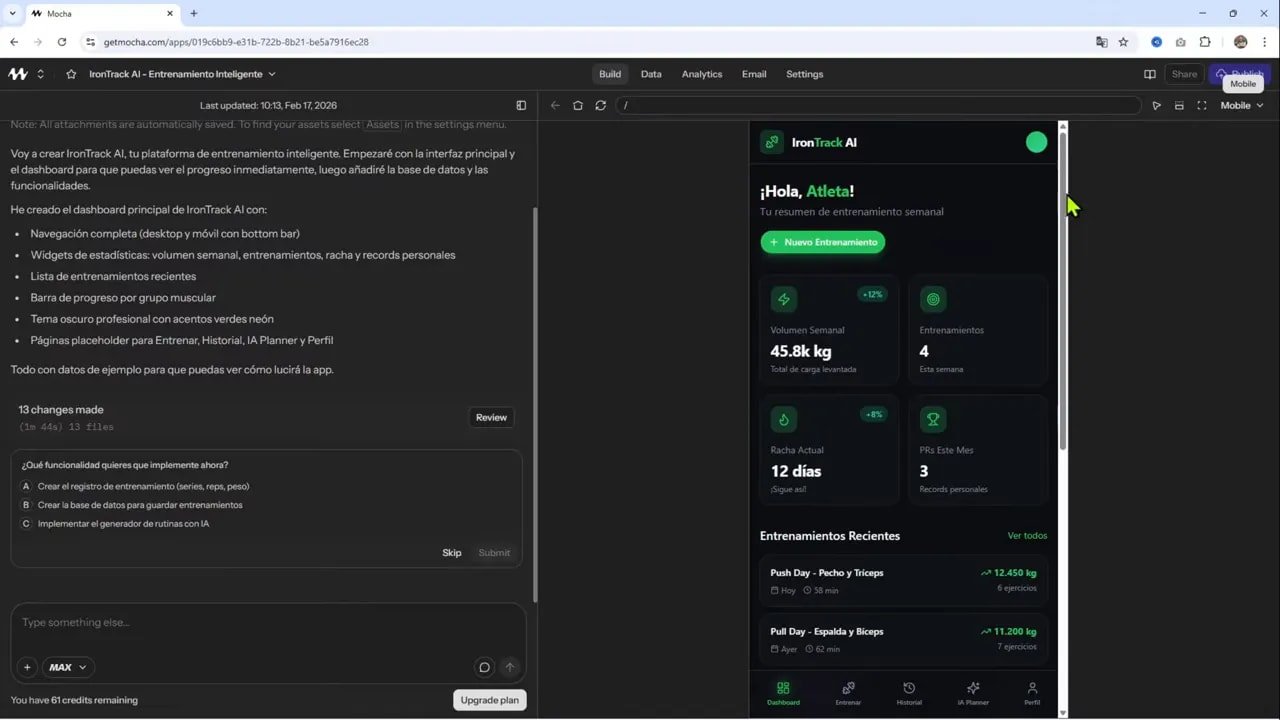Click the IronTrack AI dumbbell logo

[771, 142]
